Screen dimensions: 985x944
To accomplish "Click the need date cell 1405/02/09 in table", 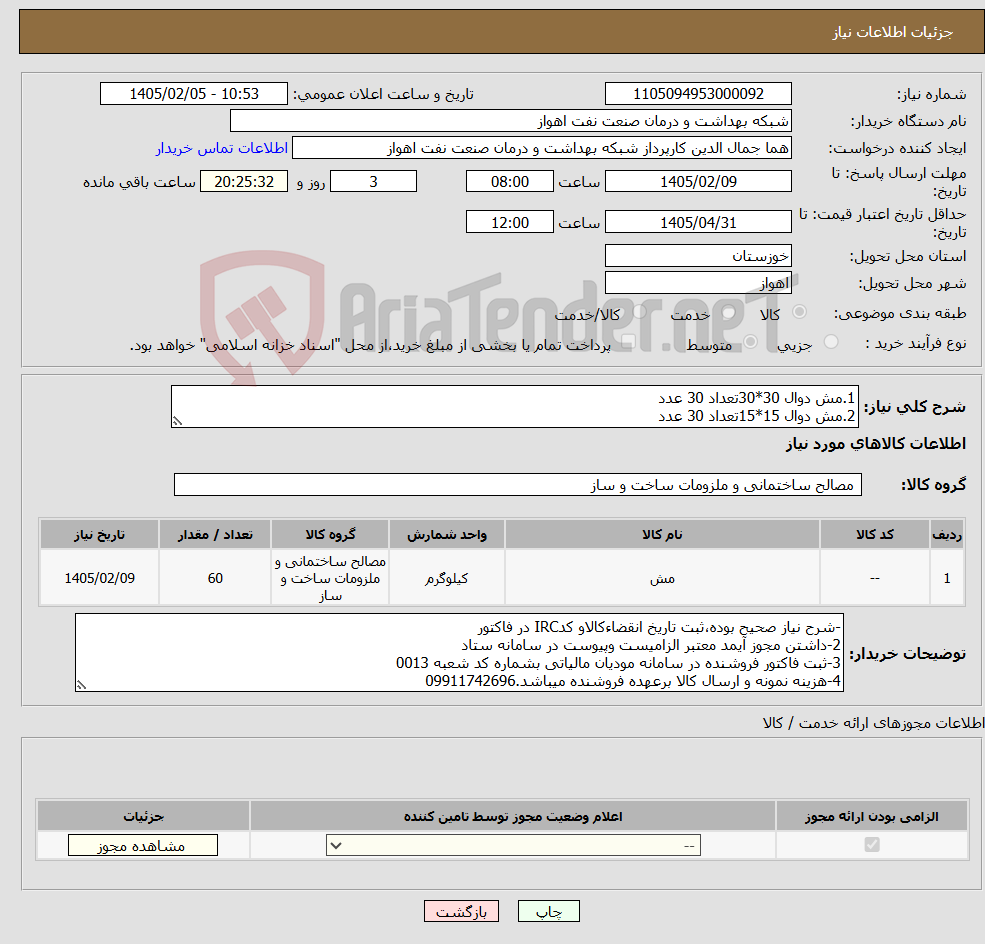I will click(x=99, y=578).
